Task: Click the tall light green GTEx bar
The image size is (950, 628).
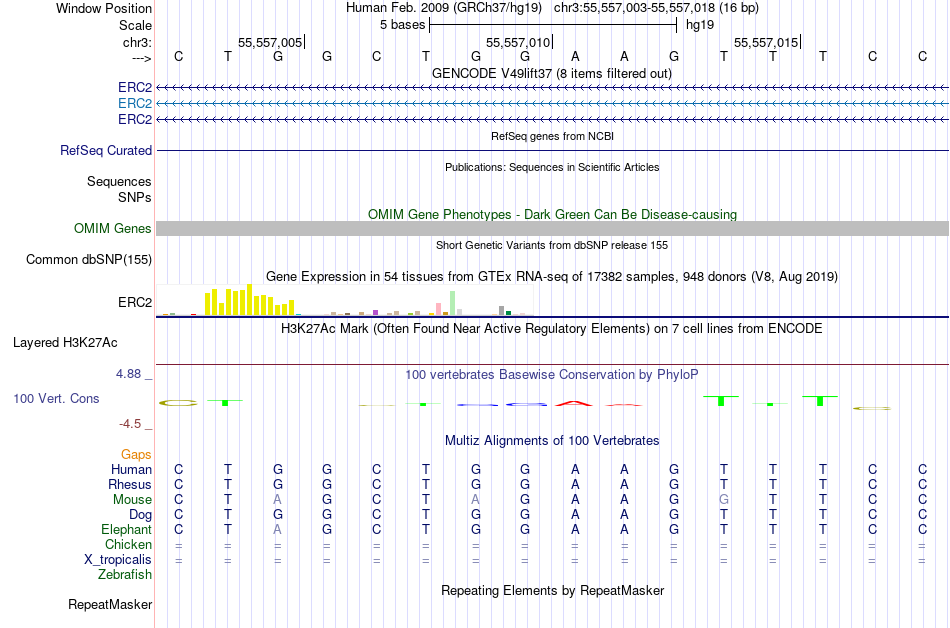Action: (453, 303)
